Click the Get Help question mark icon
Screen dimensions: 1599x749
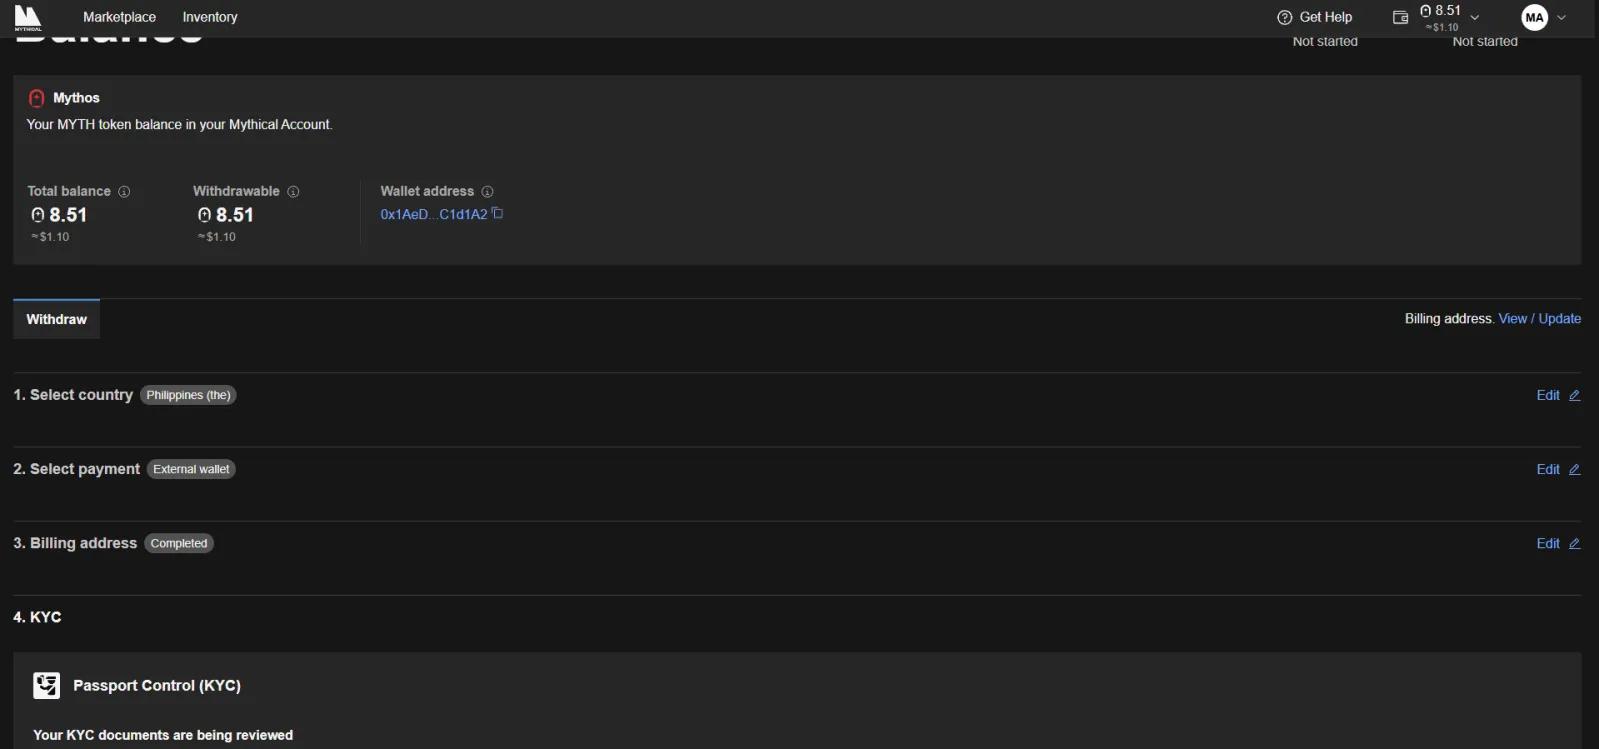(x=1285, y=17)
